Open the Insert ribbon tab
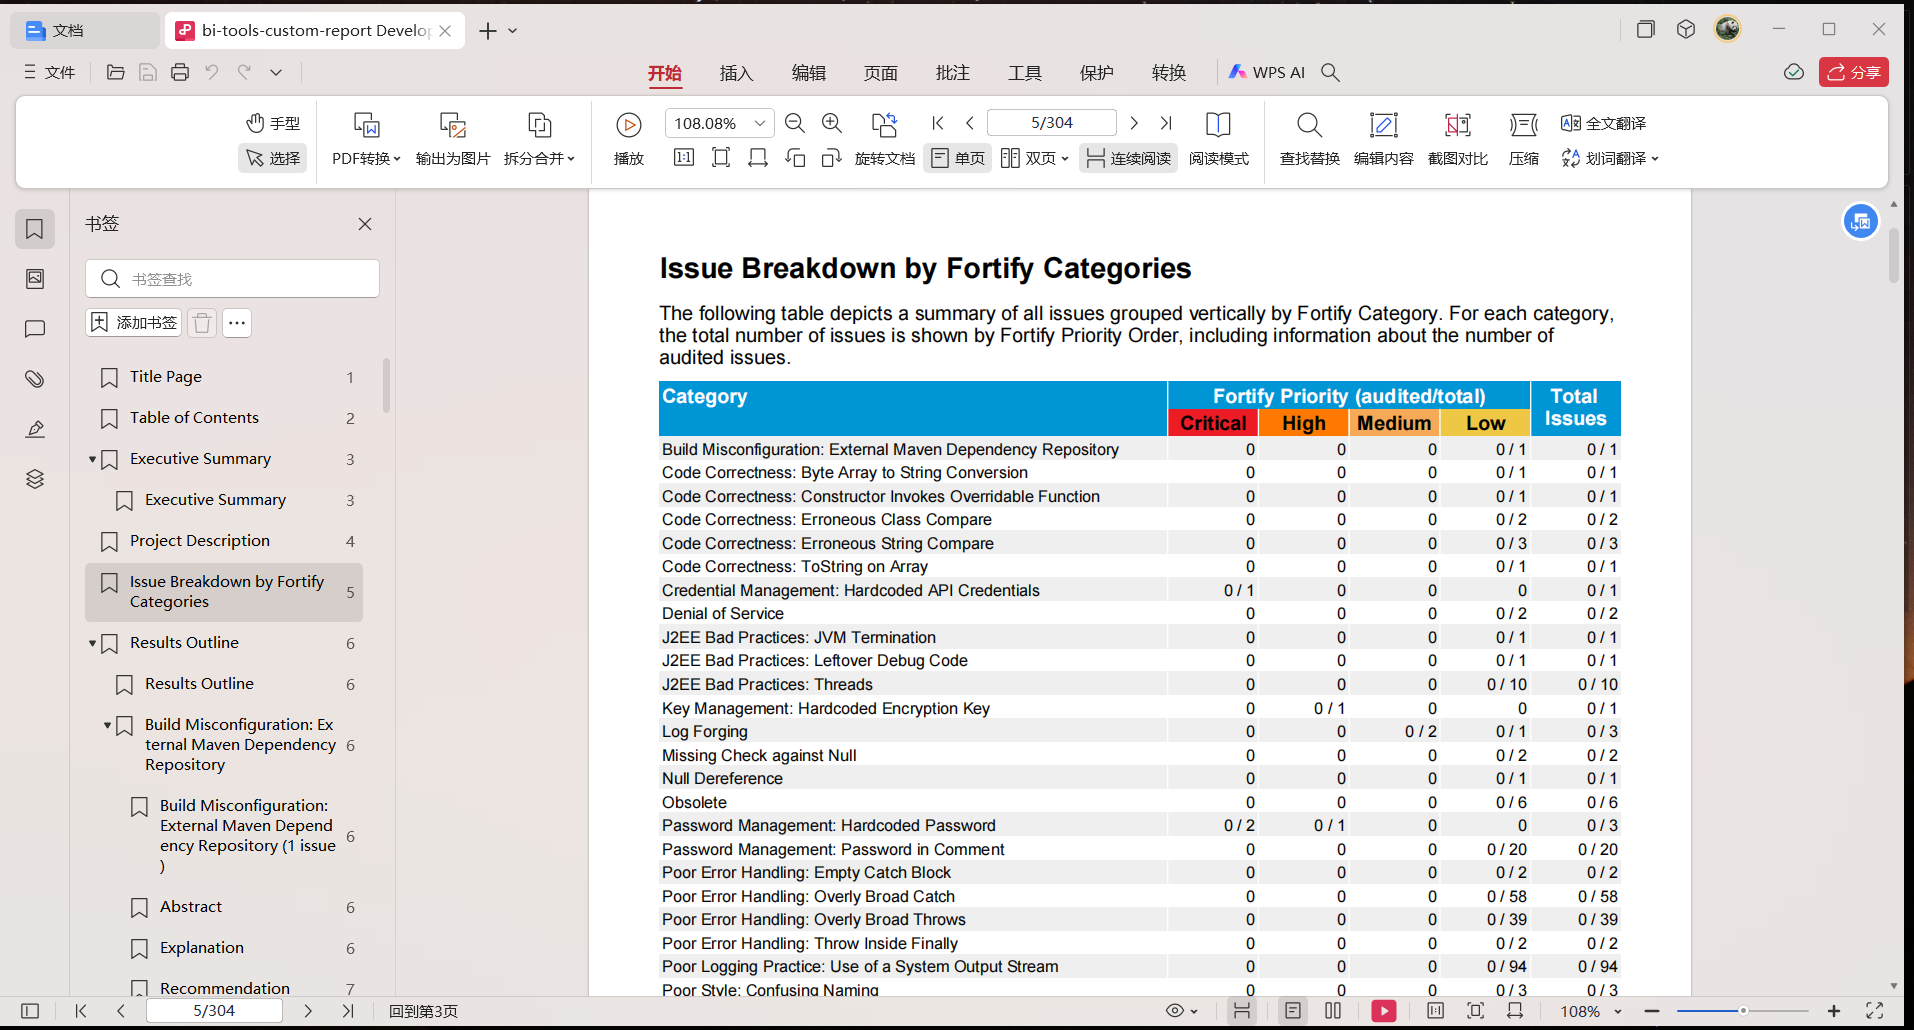1914x1030 pixels. (x=736, y=73)
